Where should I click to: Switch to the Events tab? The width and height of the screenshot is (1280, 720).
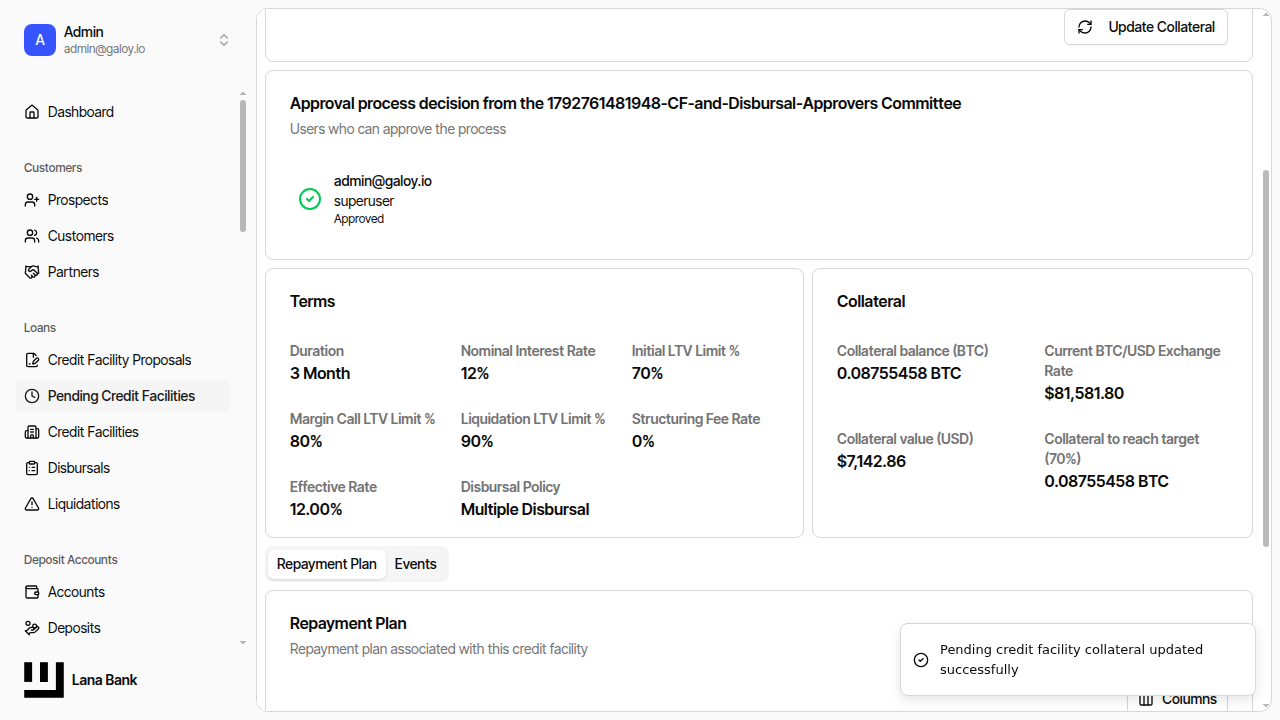coord(415,564)
